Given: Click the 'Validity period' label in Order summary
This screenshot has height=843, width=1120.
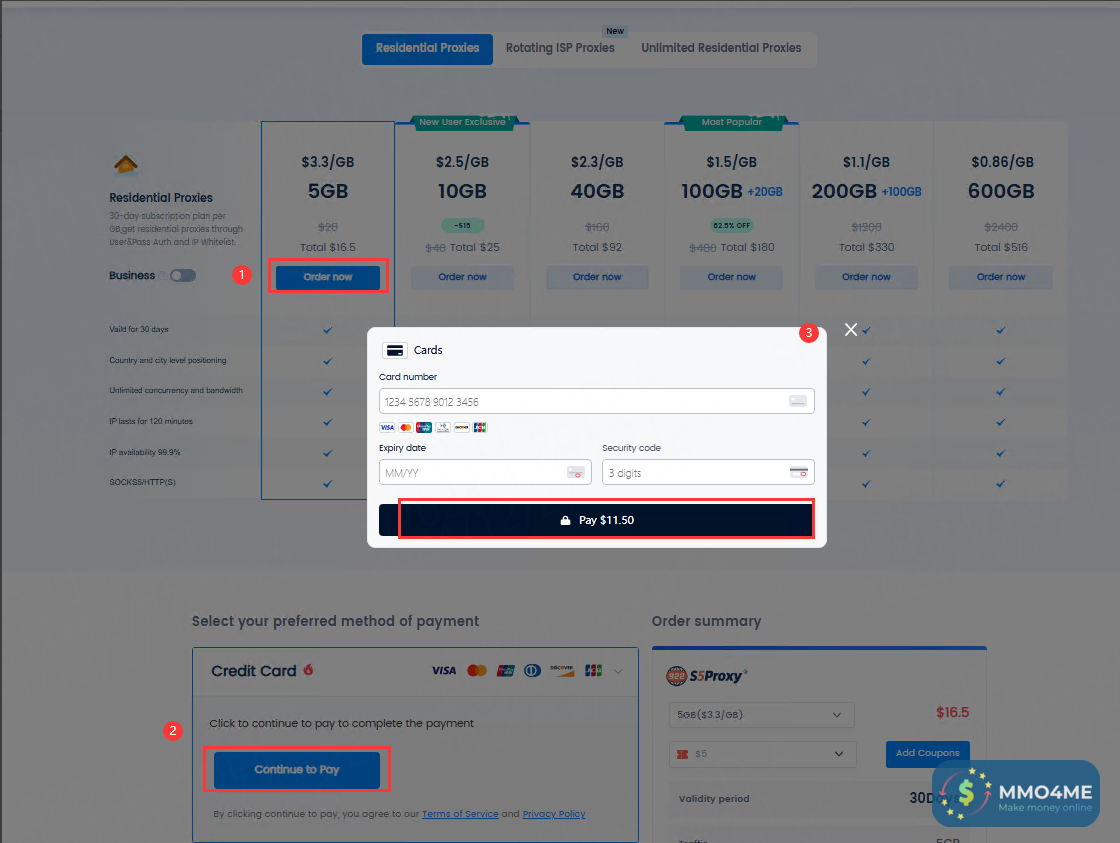Looking at the screenshot, I should click(x=714, y=799).
